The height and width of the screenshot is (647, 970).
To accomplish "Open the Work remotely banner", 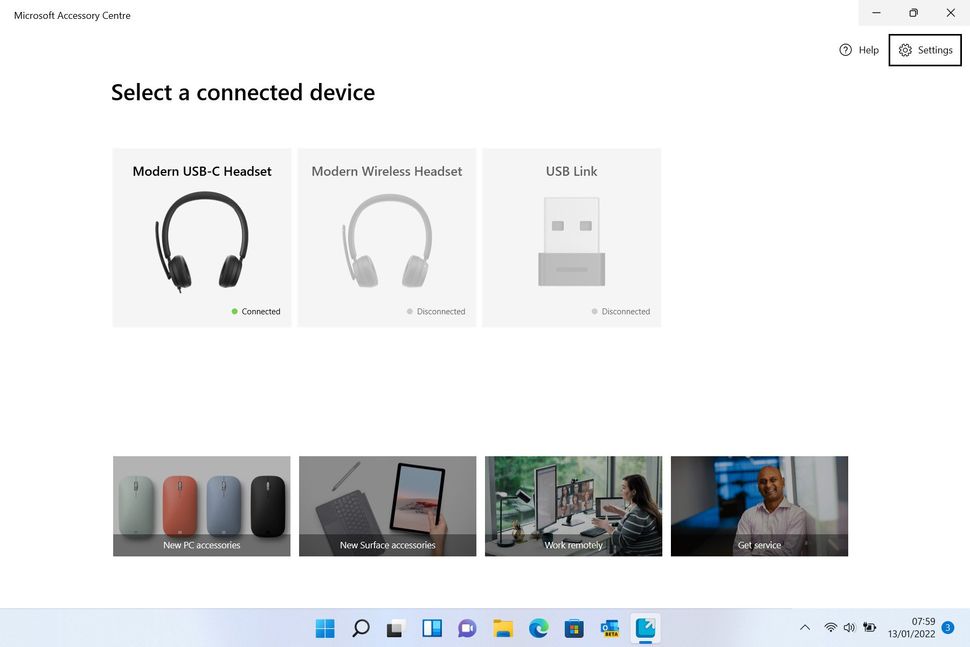I will (x=573, y=505).
